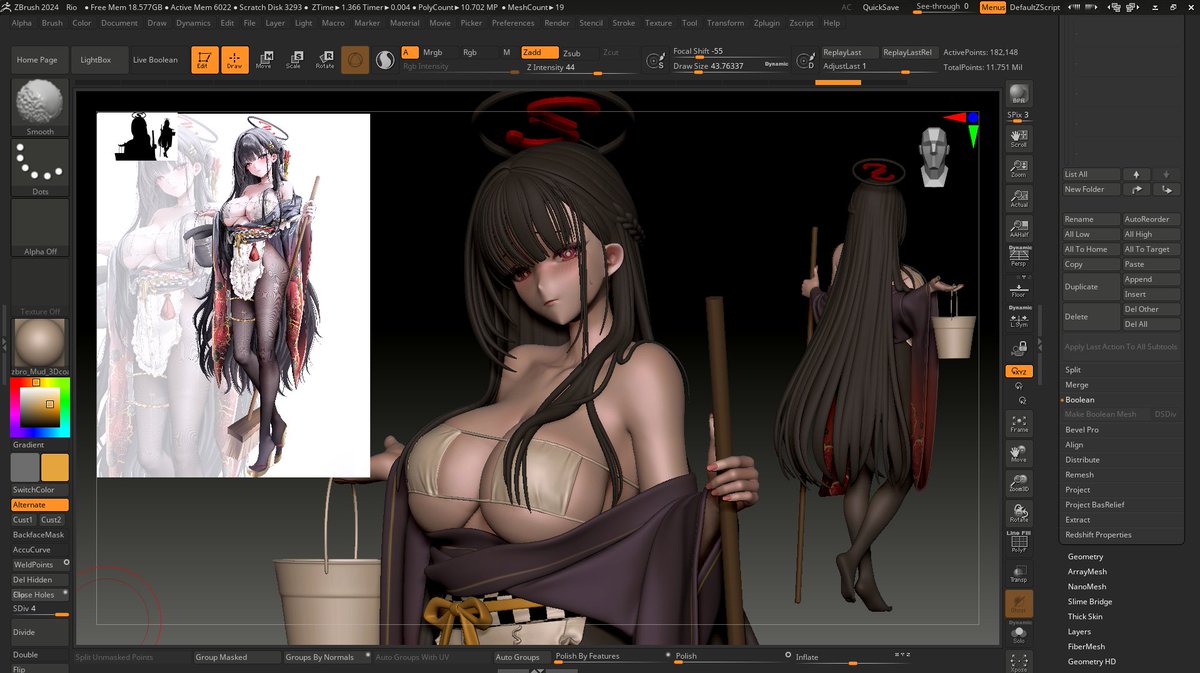Viewport: 1200px width, 673px height.
Task: Select the Scale transform tool
Action: [x=294, y=60]
